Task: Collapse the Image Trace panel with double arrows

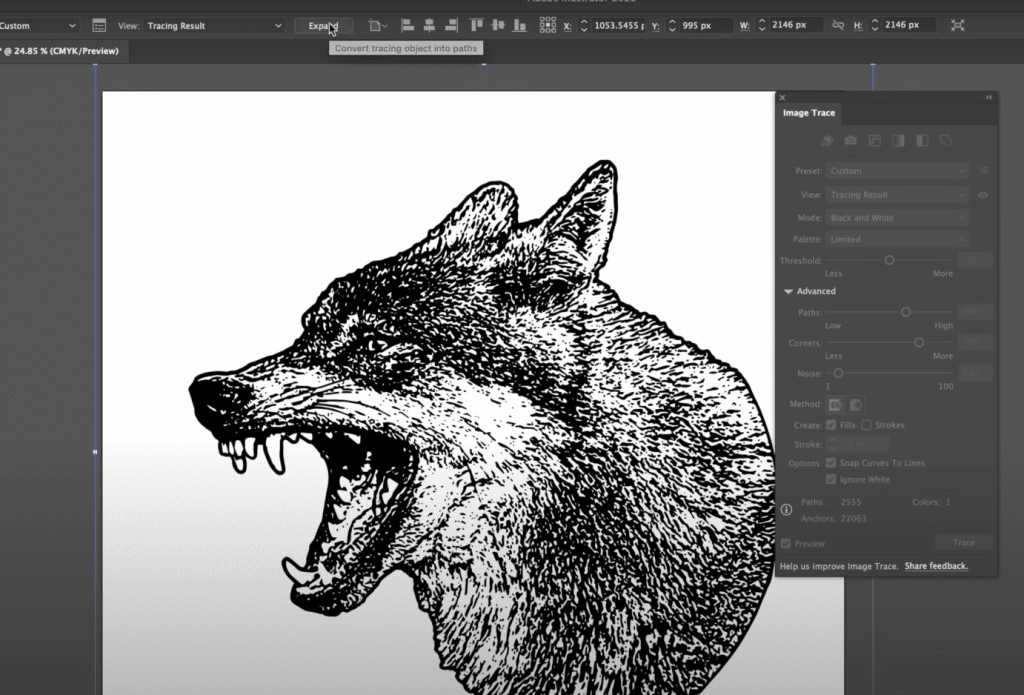Action: (989, 97)
